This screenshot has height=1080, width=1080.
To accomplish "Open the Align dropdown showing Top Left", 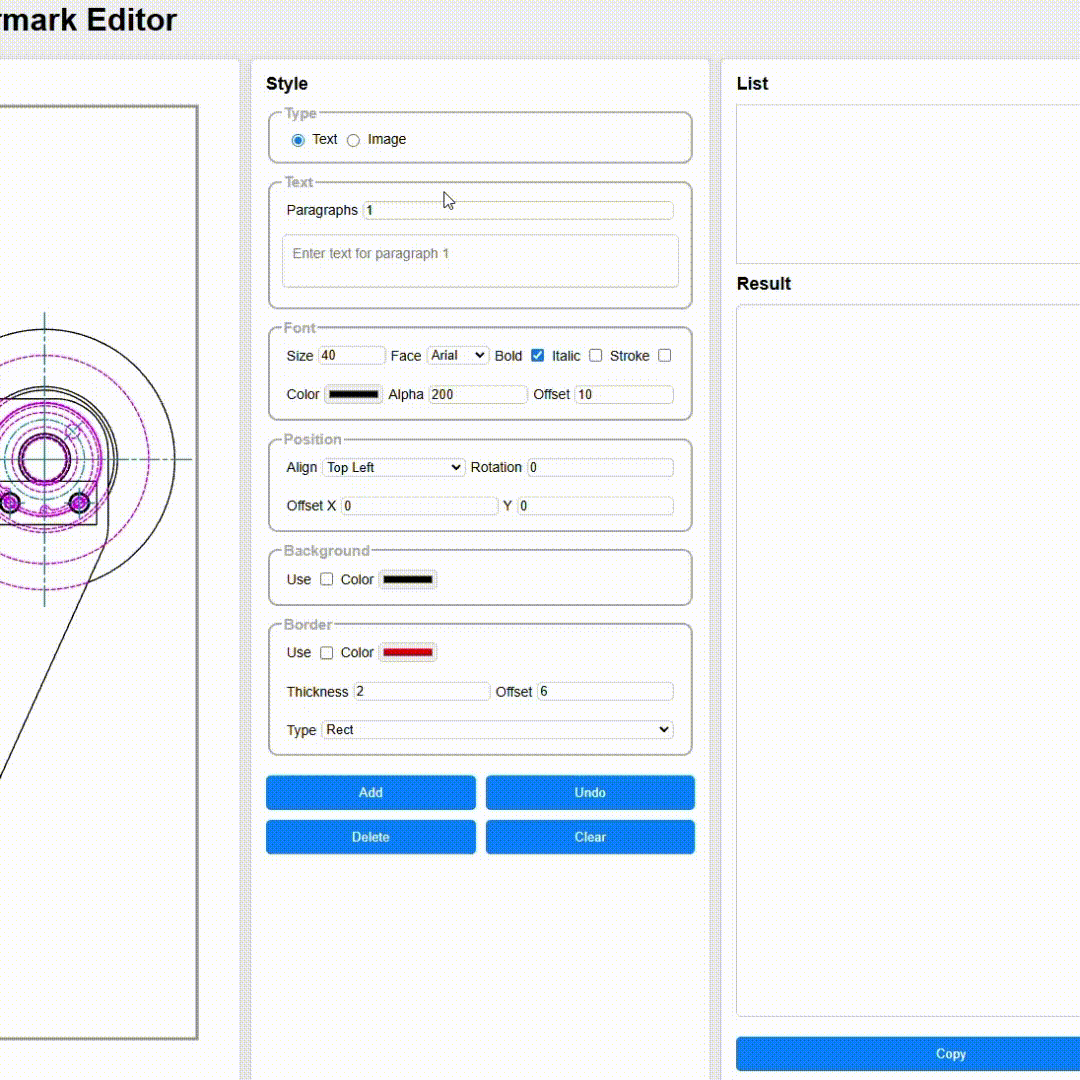I will pos(394,467).
